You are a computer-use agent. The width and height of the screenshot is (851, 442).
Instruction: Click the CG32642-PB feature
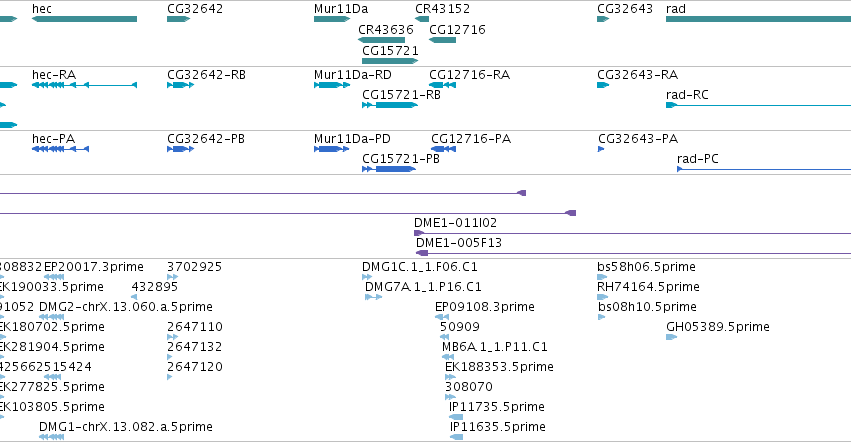180,149
